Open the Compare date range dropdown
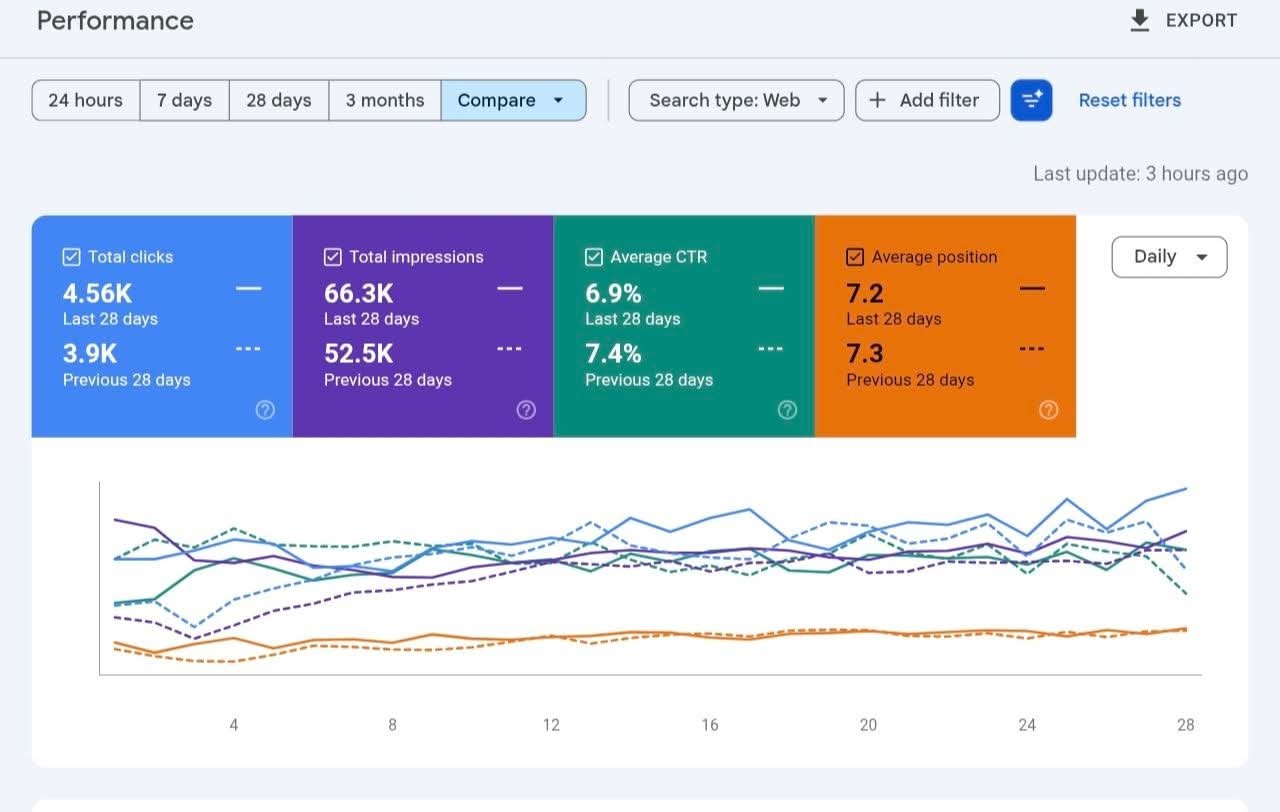Image resolution: width=1280 pixels, height=812 pixels. 513,100
